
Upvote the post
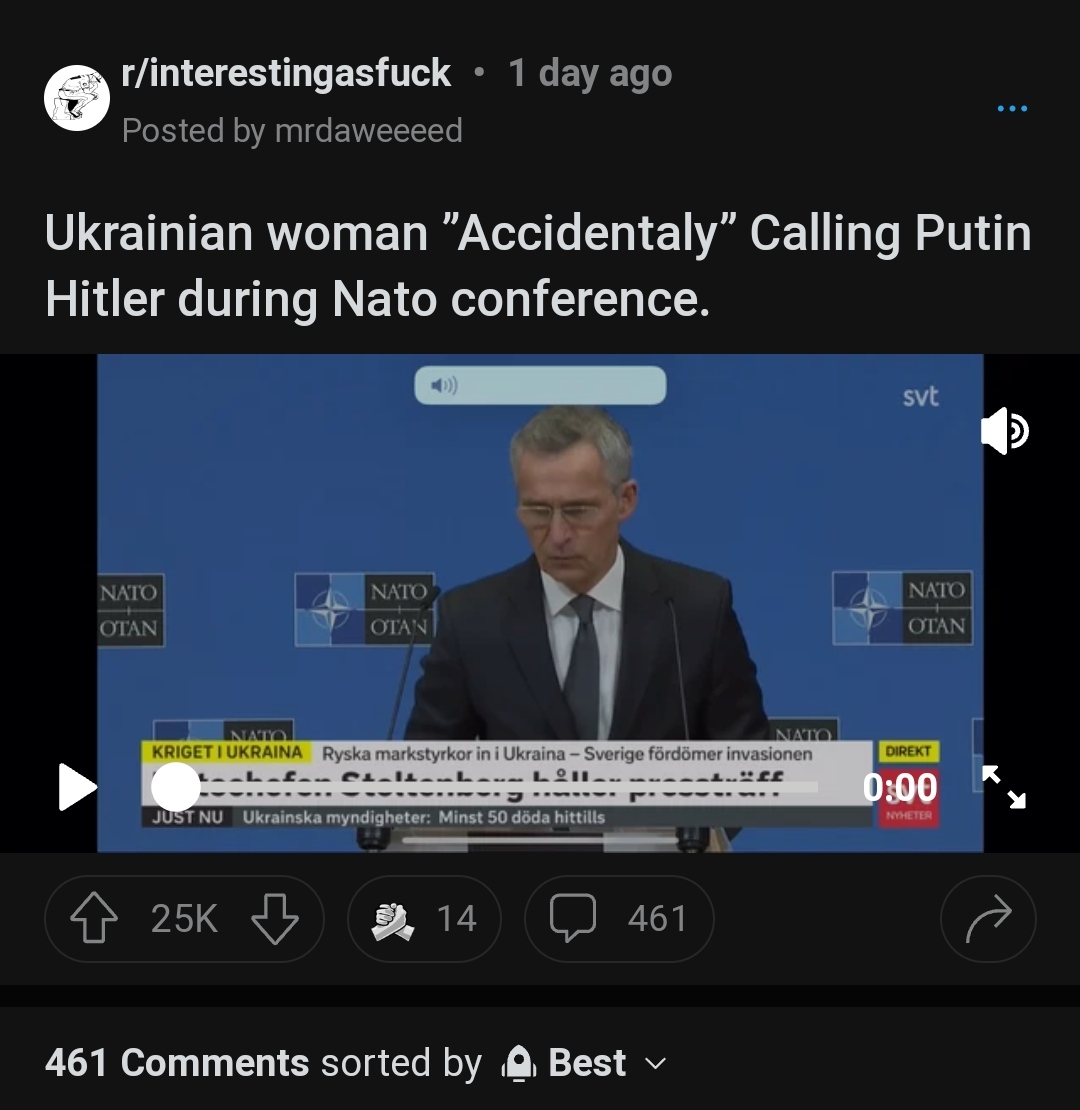[93, 919]
